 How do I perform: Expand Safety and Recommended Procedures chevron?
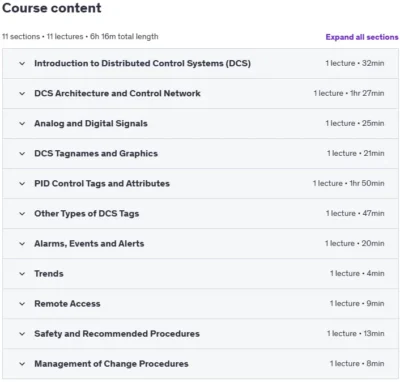pos(22,334)
